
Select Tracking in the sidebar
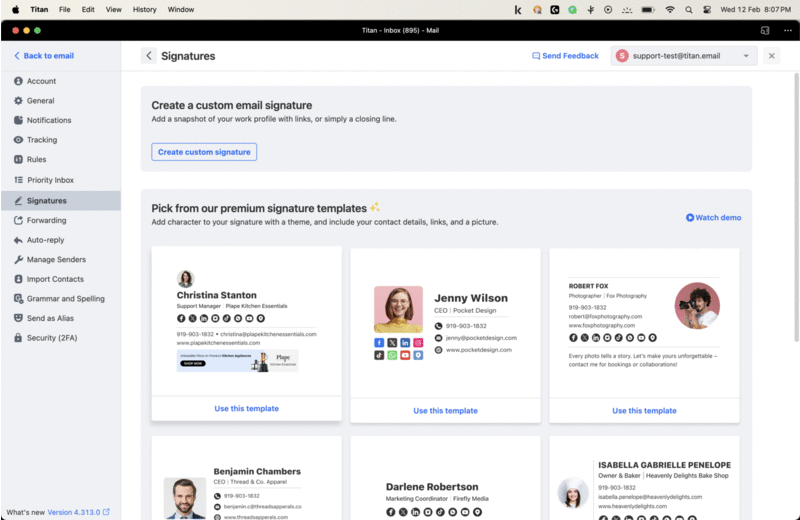(41, 140)
